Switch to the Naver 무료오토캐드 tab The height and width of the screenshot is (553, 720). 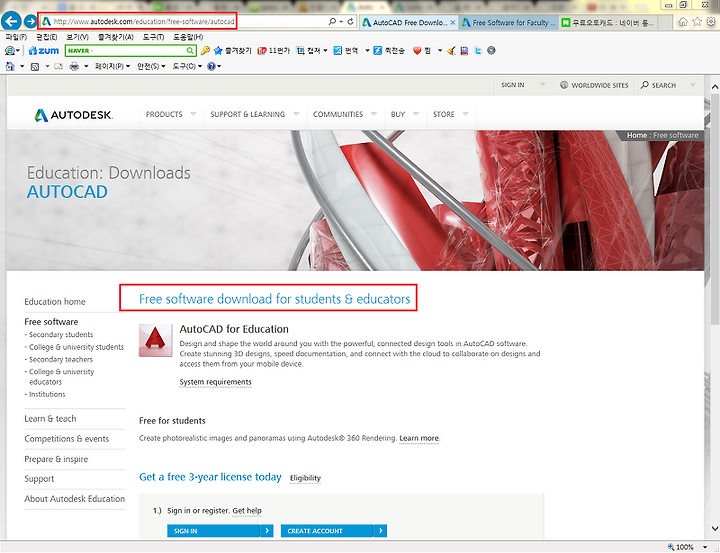pyautogui.click(x=608, y=22)
